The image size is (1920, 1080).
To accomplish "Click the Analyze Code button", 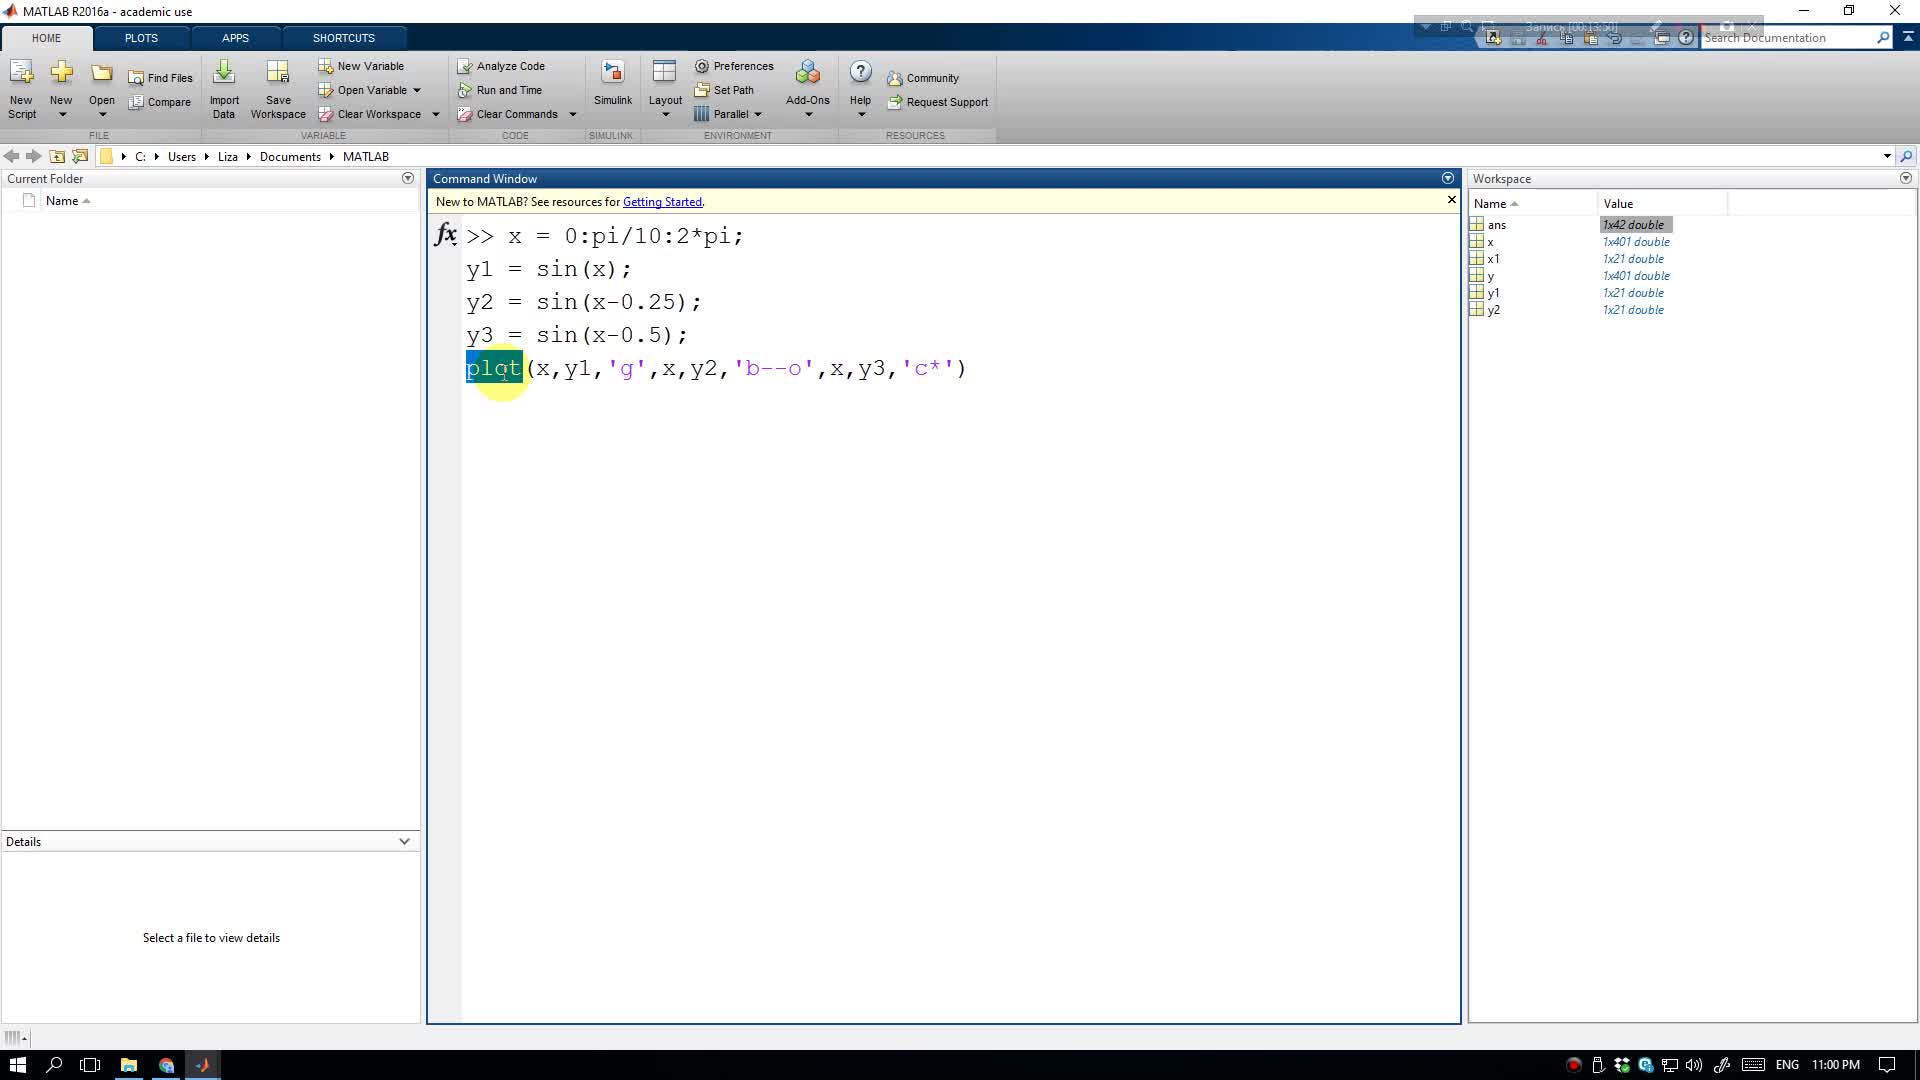I will [x=501, y=66].
